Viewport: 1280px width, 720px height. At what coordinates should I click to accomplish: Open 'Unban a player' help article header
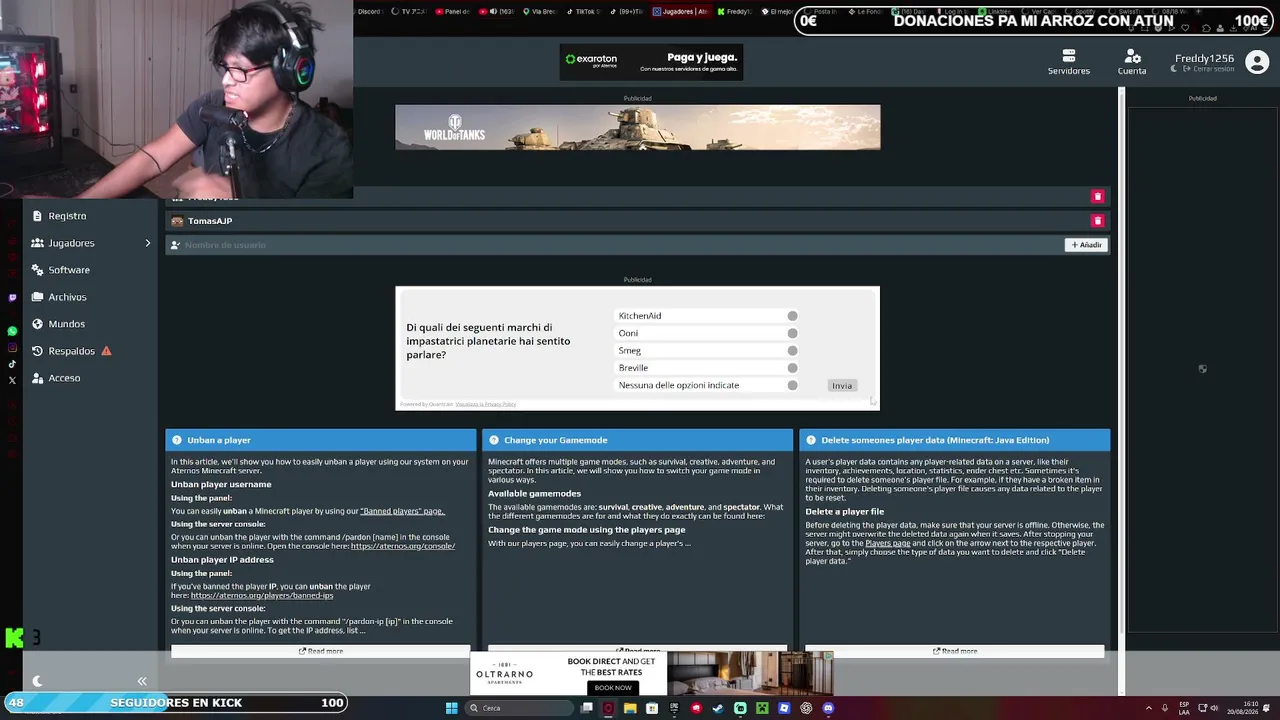click(x=321, y=440)
